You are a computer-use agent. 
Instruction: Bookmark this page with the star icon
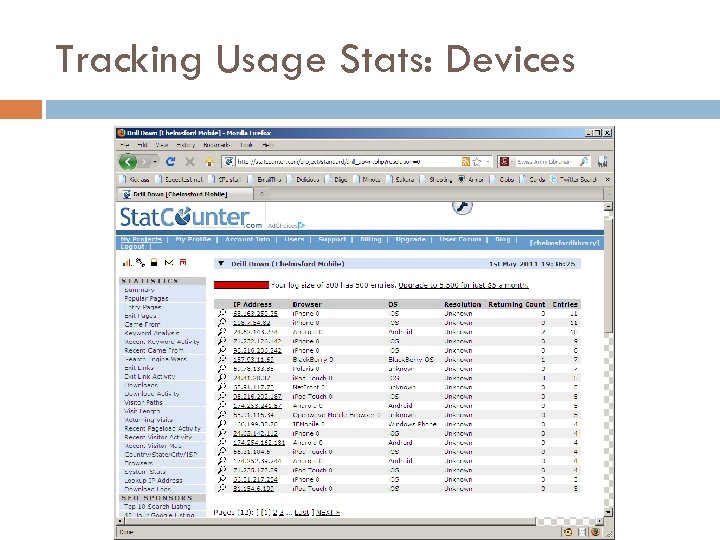pyautogui.click(x=477, y=162)
